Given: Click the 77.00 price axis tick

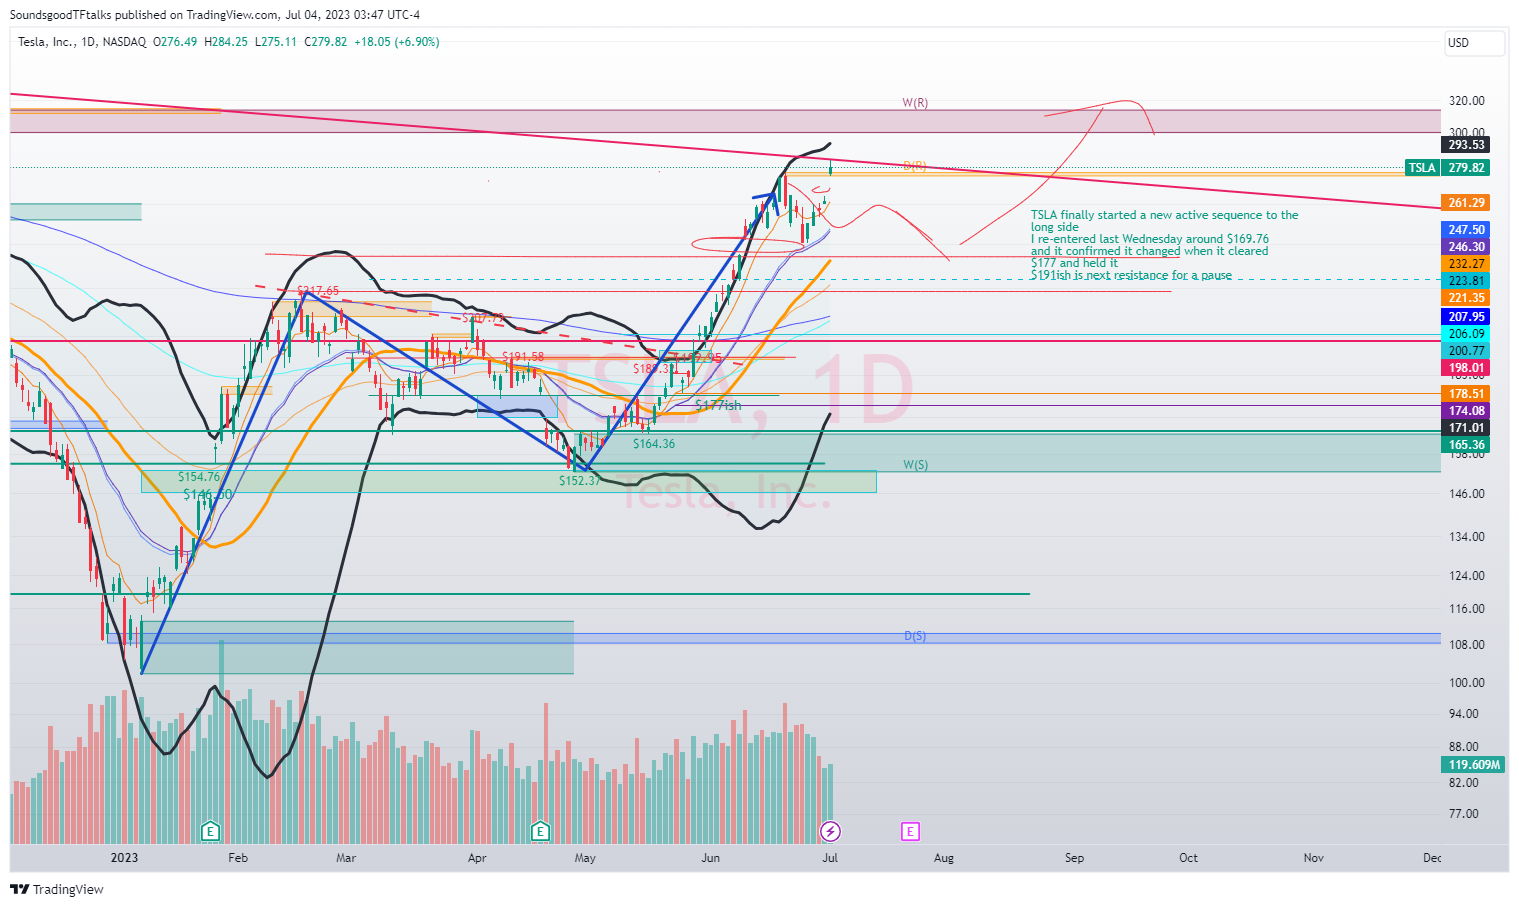Looking at the screenshot, I should (x=1462, y=814).
